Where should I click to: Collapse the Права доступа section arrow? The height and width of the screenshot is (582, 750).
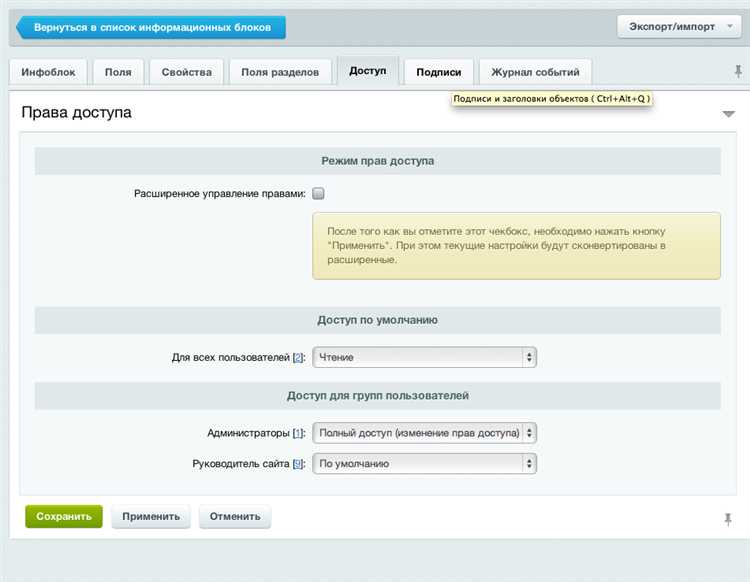coord(728,114)
